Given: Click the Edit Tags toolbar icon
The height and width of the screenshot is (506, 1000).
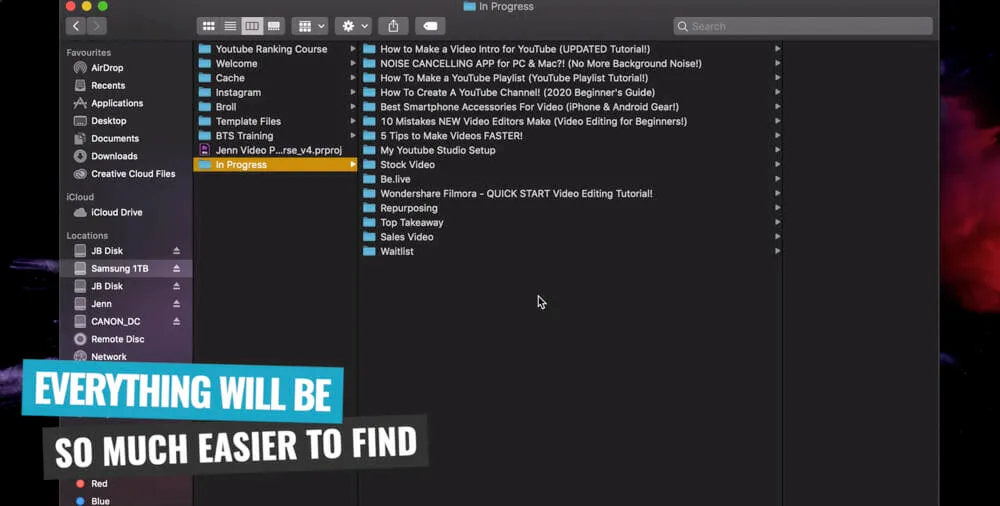Looking at the screenshot, I should pyautogui.click(x=429, y=26).
